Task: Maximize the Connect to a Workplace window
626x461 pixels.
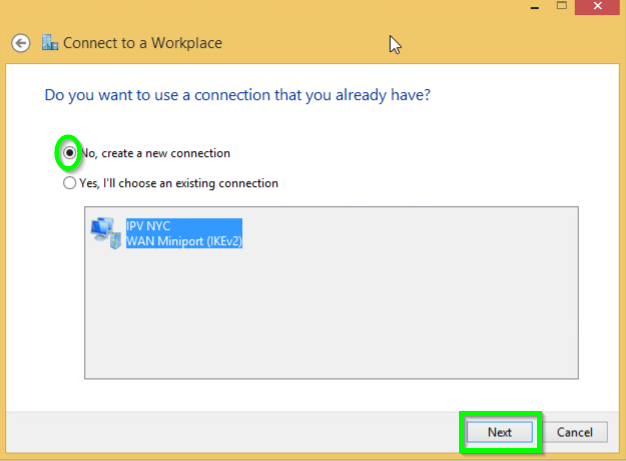Action: [x=561, y=6]
